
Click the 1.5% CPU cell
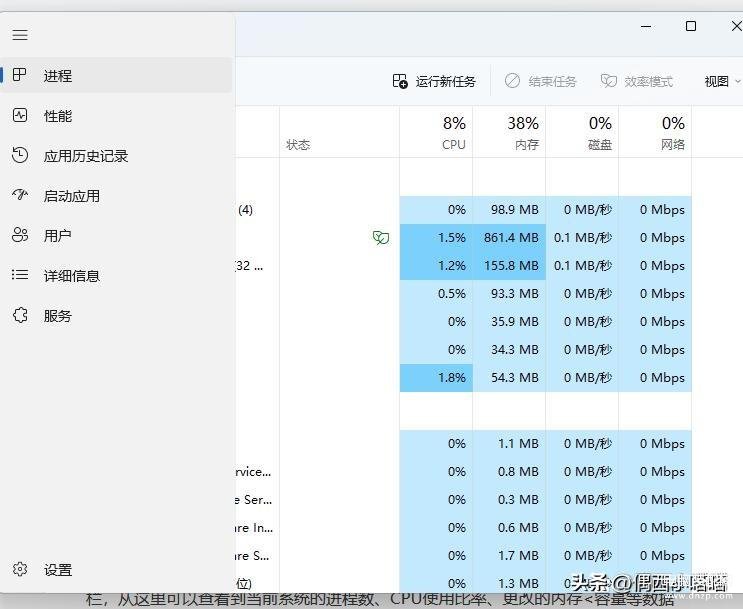pyautogui.click(x=436, y=237)
